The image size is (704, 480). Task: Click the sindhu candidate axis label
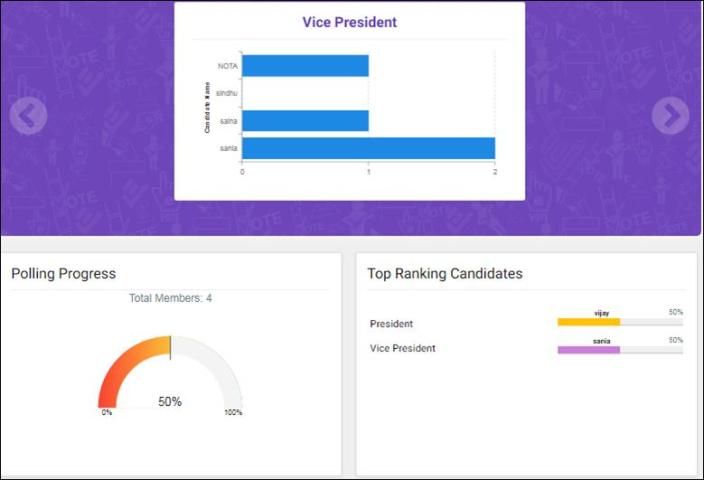[x=227, y=93]
